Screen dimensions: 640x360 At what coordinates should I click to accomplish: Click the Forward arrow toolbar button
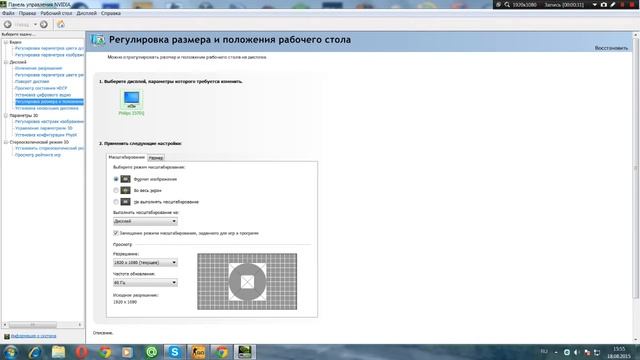tap(44, 24)
